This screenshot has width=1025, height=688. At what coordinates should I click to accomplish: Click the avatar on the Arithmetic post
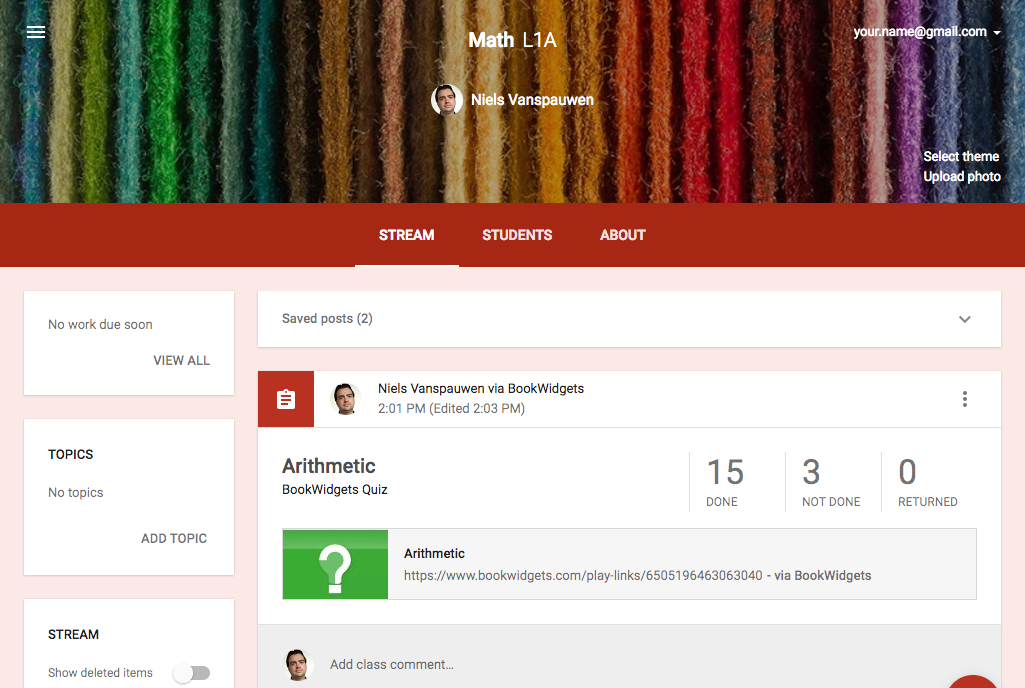point(345,398)
